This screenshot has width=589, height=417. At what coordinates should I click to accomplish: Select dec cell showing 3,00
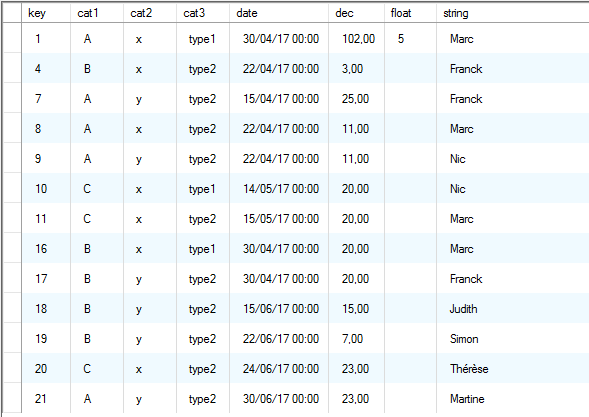coord(356,68)
